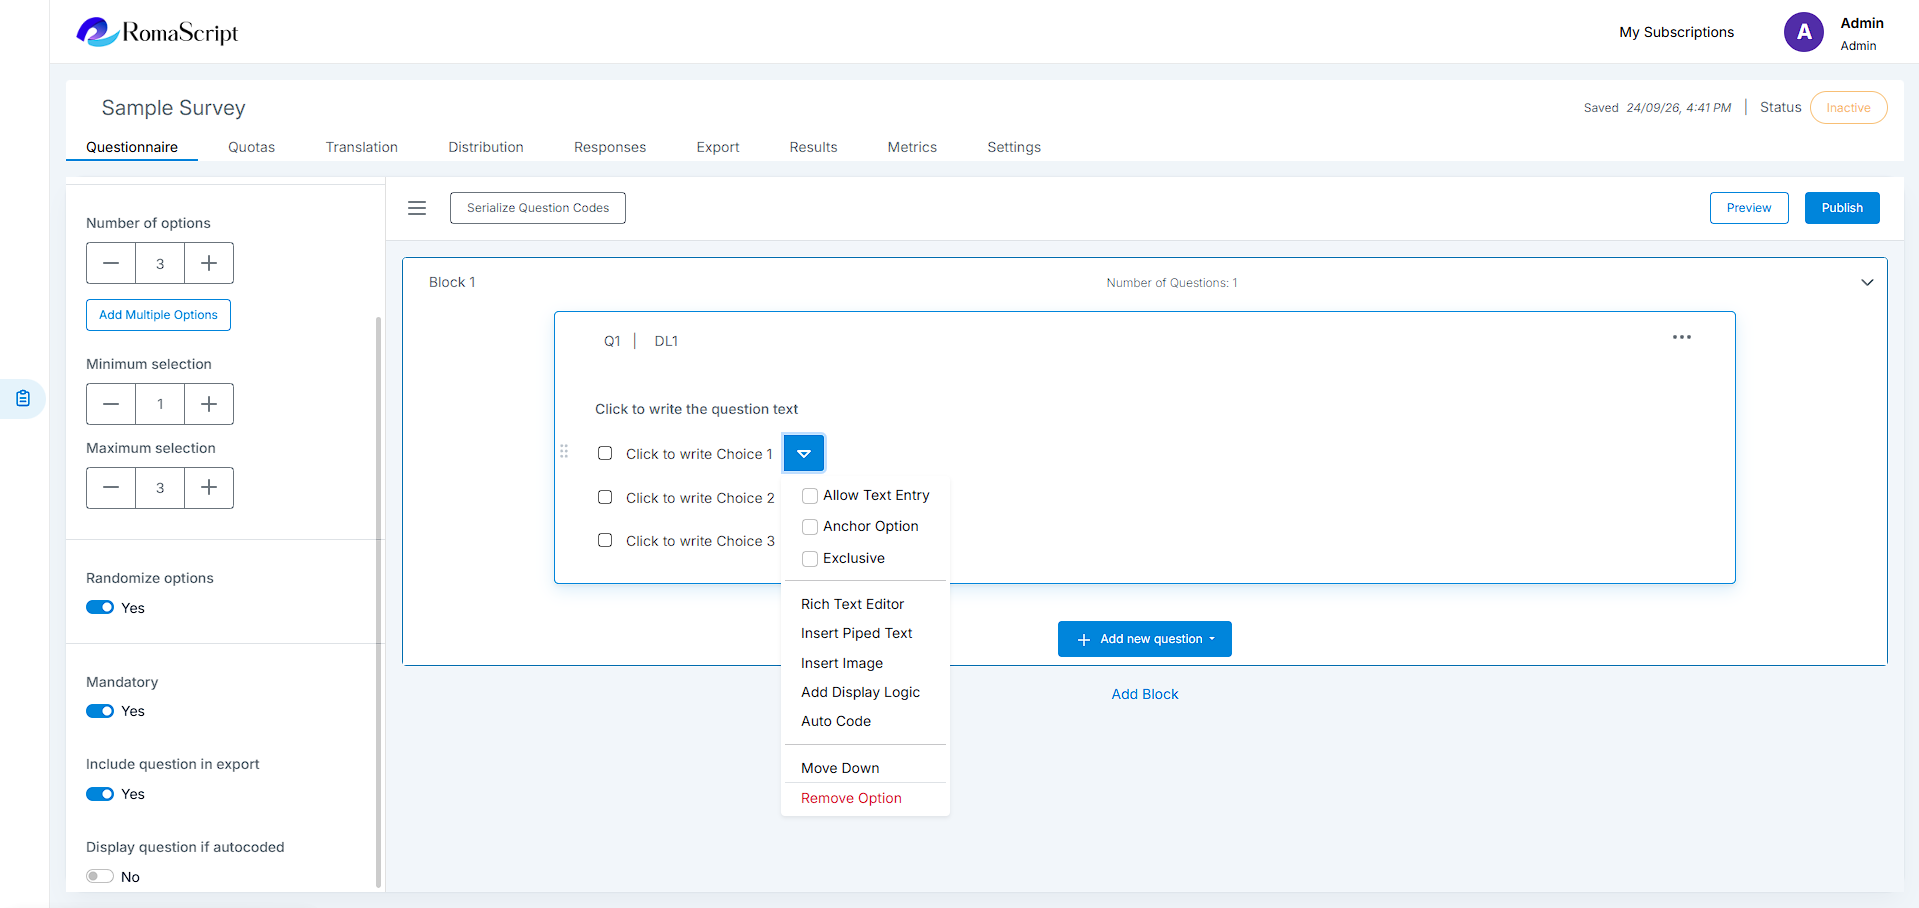1919x908 pixels.
Task: Open the Settings tab
Action: click(x=1014, y=147)
